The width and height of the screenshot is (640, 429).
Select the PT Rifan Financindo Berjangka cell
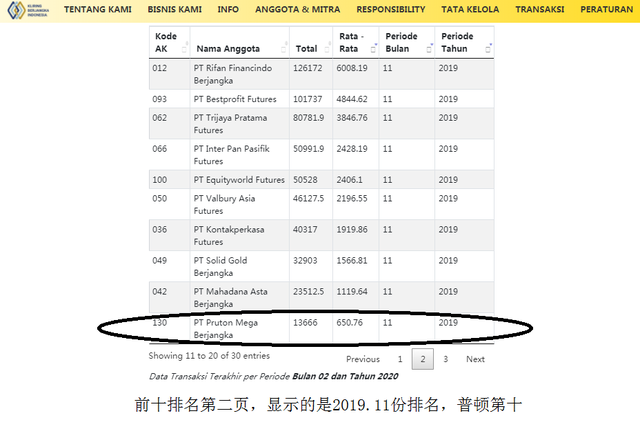[240, 74]
